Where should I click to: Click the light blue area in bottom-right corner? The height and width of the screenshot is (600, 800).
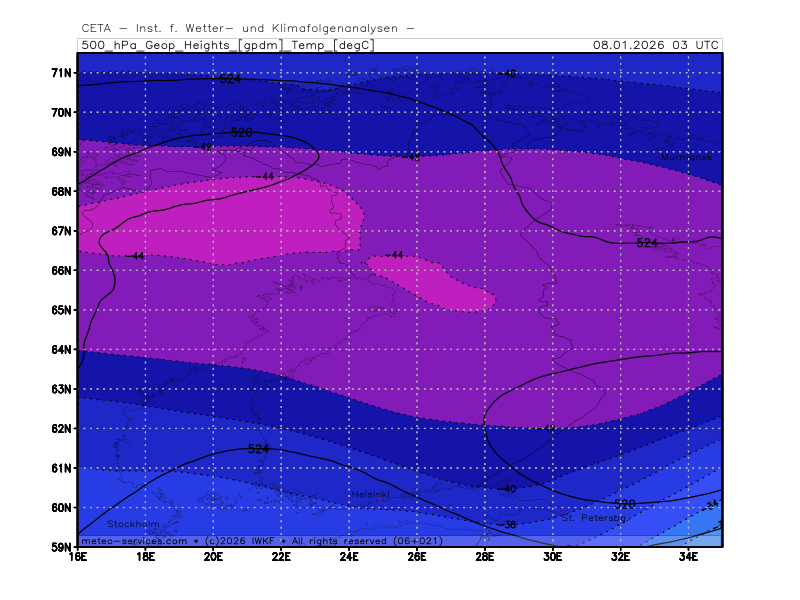708,535
